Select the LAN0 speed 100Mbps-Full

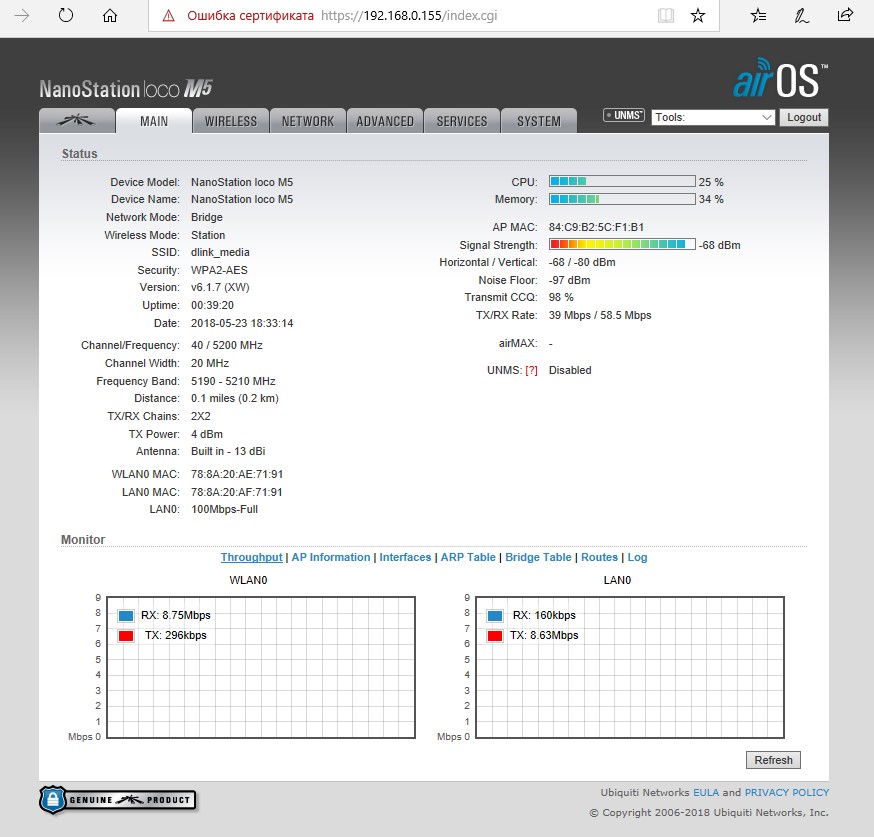click(224, 509)
